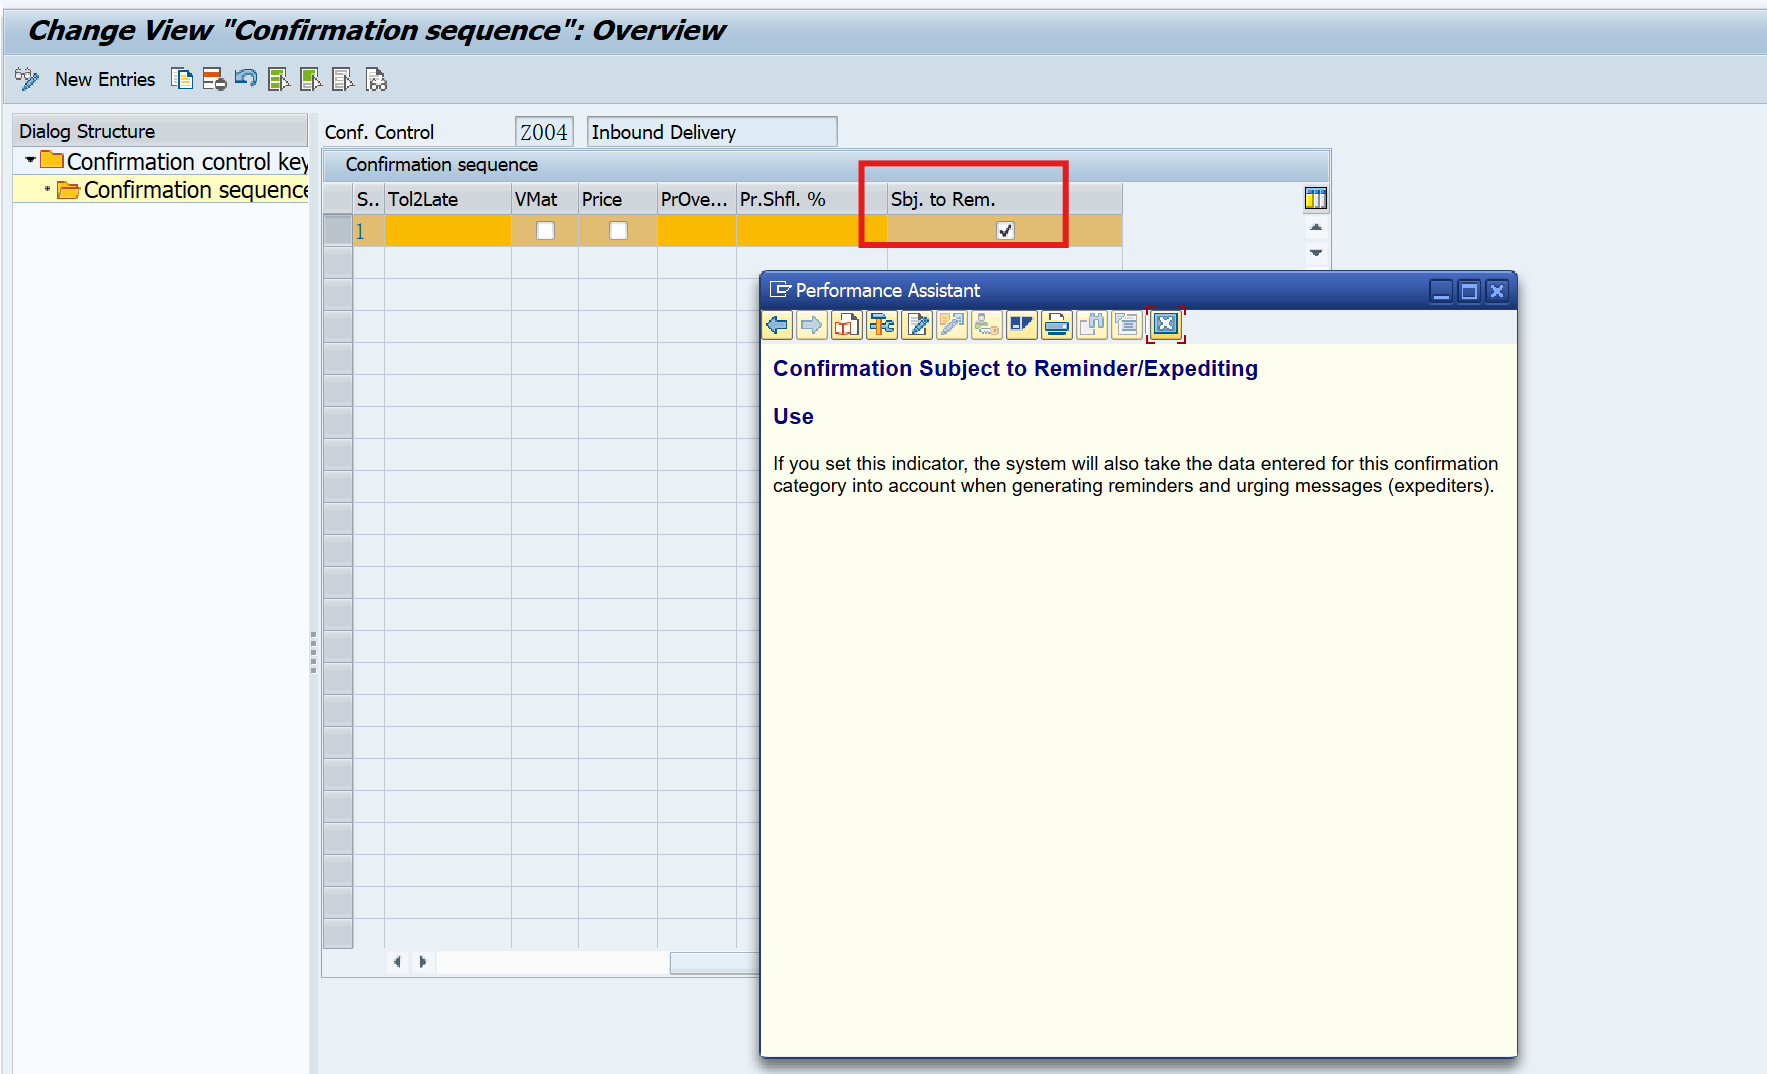Click the Tol2Late cell in row 1
The image size is (1767, 1074).
448,231
